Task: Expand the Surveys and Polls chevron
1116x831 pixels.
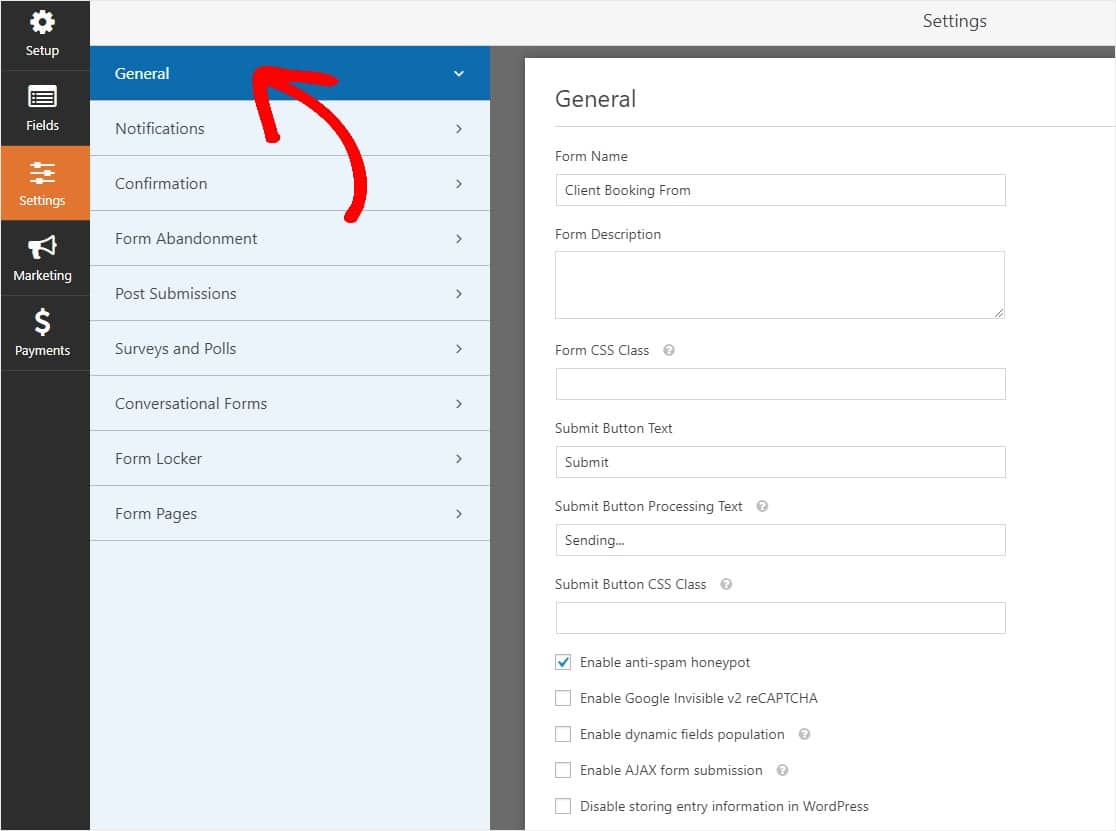Action: (458, 349)
